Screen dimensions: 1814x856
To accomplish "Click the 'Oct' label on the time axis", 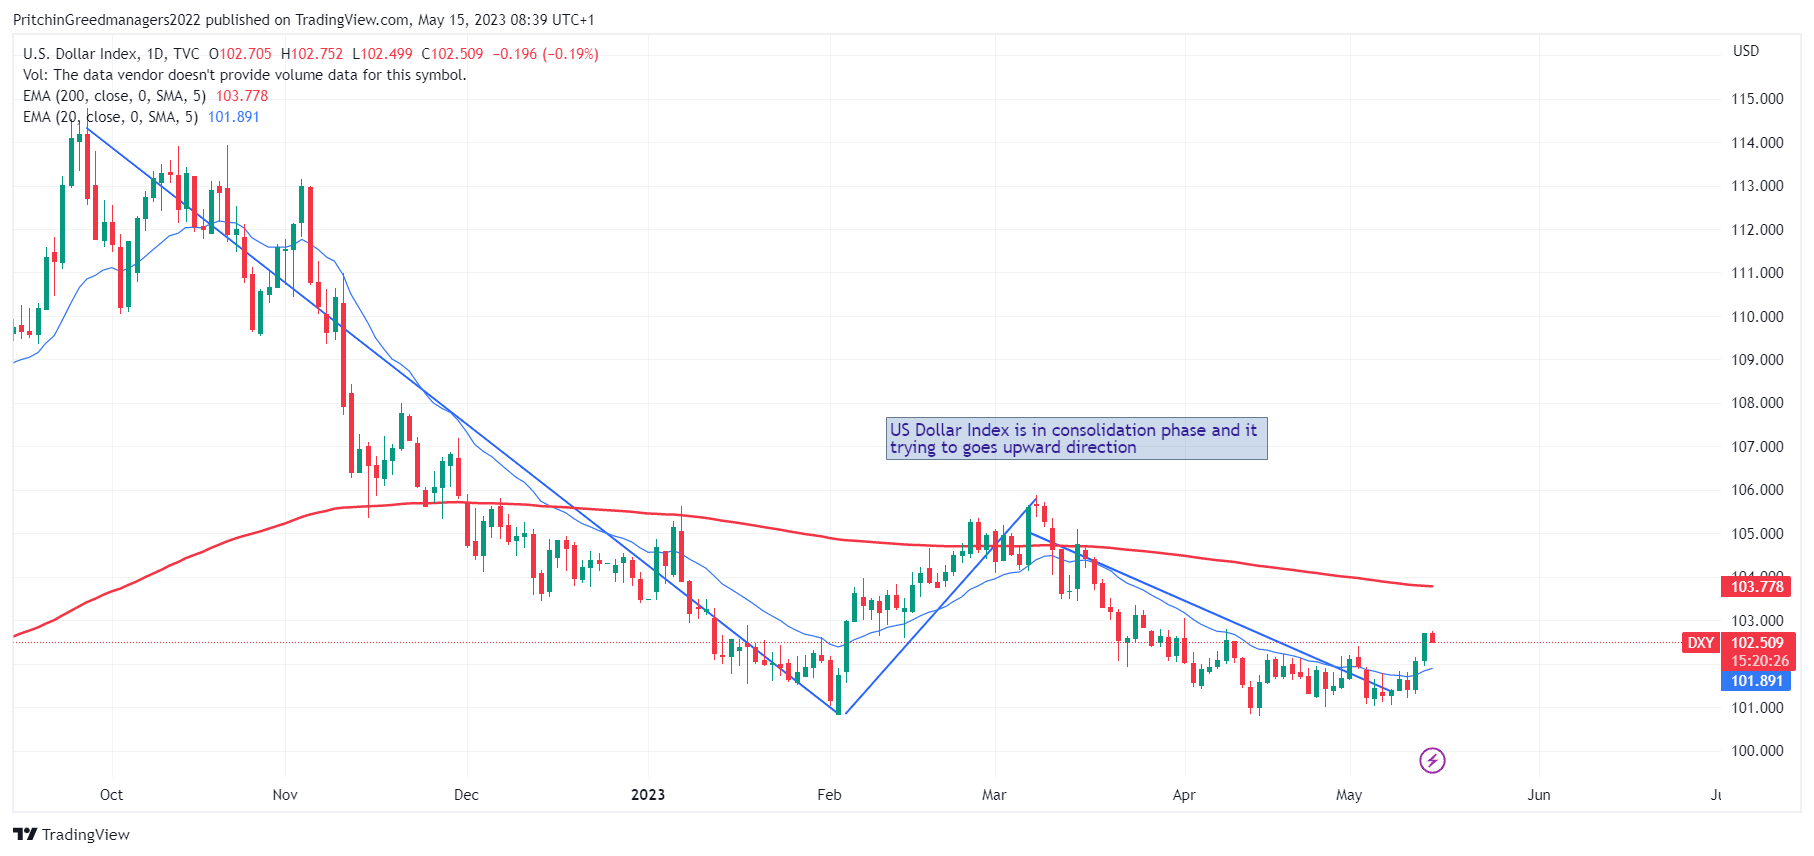I will click(x=111, y=795).
